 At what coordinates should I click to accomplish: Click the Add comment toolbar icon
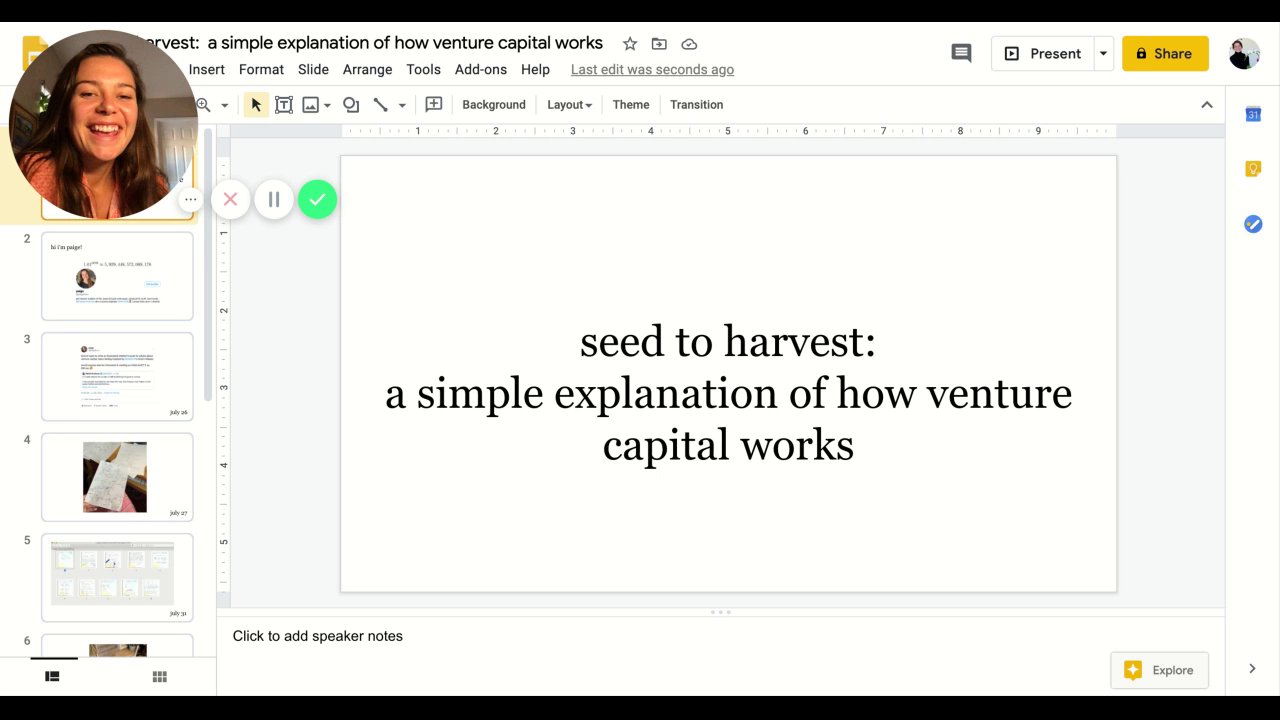point(434,104)
